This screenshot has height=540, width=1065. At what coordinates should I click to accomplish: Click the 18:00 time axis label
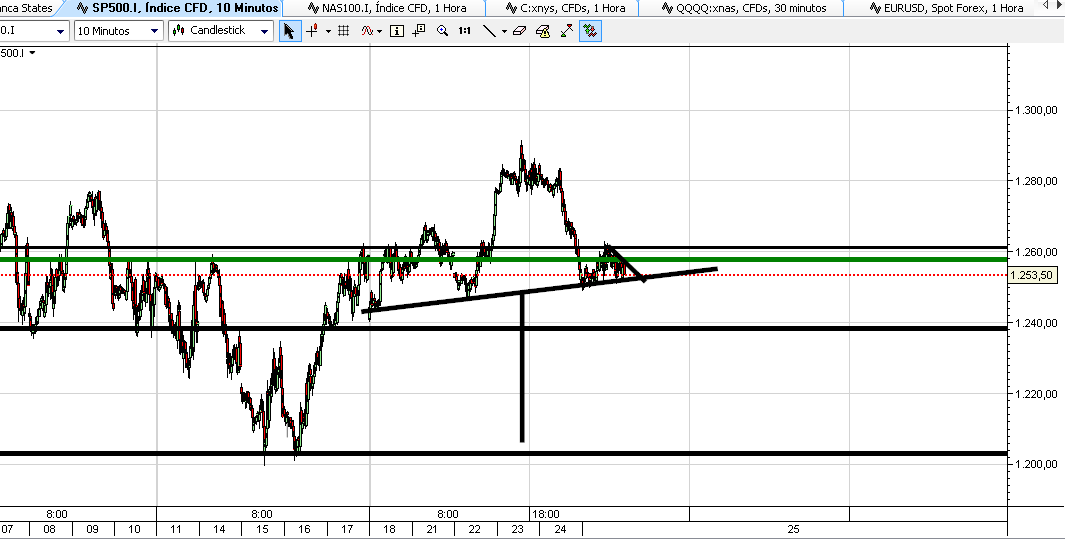545,514
